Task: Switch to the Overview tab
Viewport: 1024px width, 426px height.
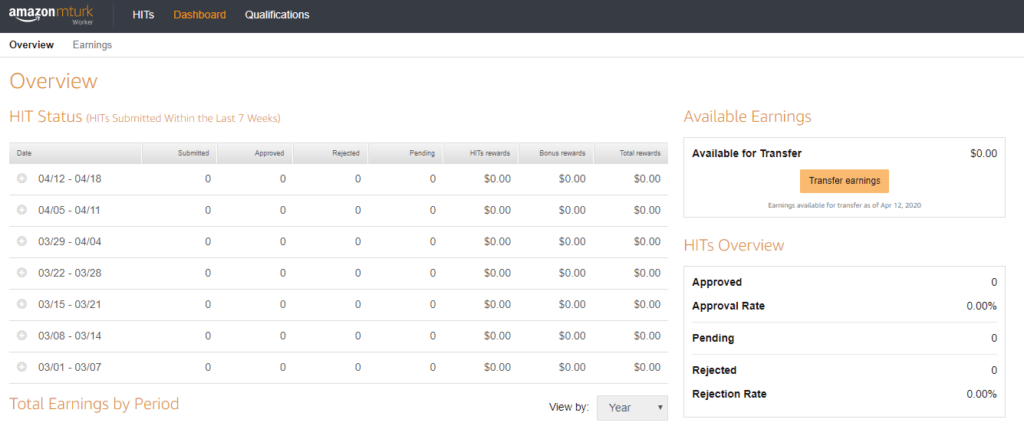Action: click(31, 45)
